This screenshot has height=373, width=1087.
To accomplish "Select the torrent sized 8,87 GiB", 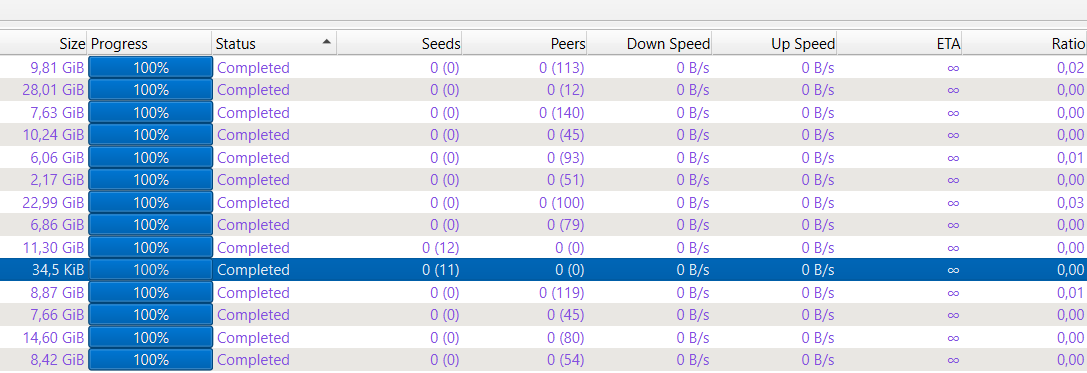I will pos(544,293).
